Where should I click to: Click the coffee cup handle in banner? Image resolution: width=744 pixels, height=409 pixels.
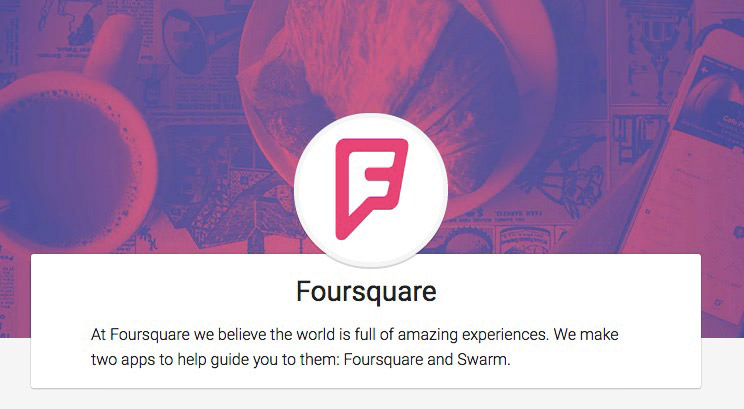pos(112,52)
